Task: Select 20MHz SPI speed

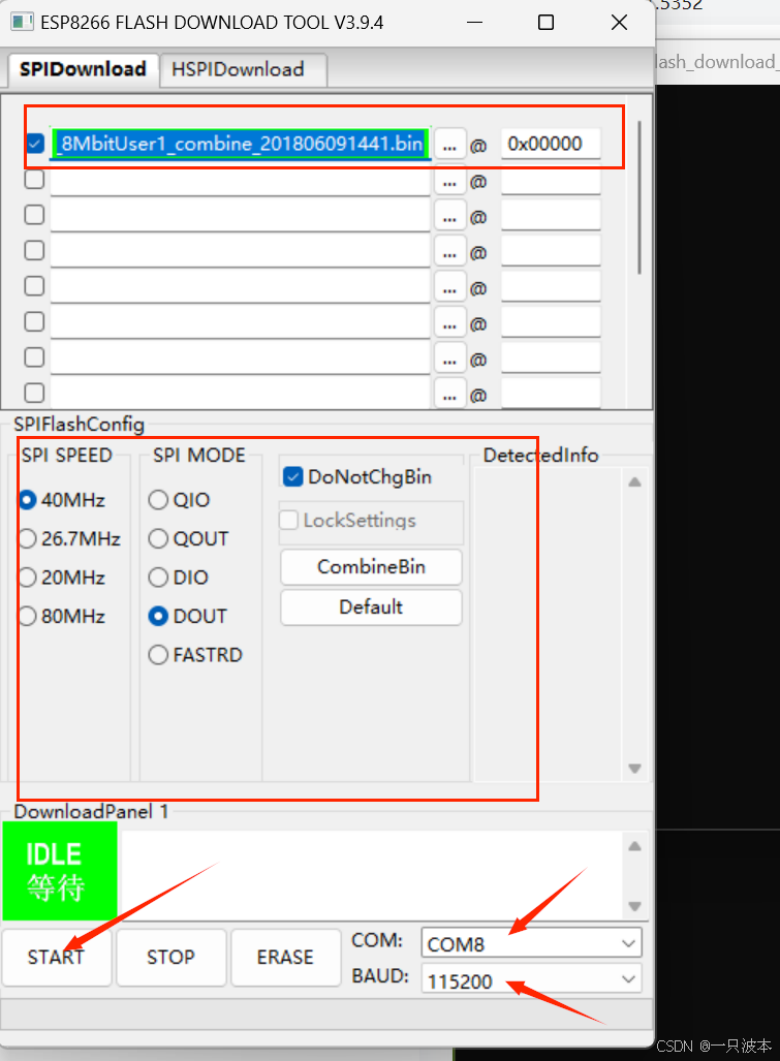Action: tap(62, 577)
